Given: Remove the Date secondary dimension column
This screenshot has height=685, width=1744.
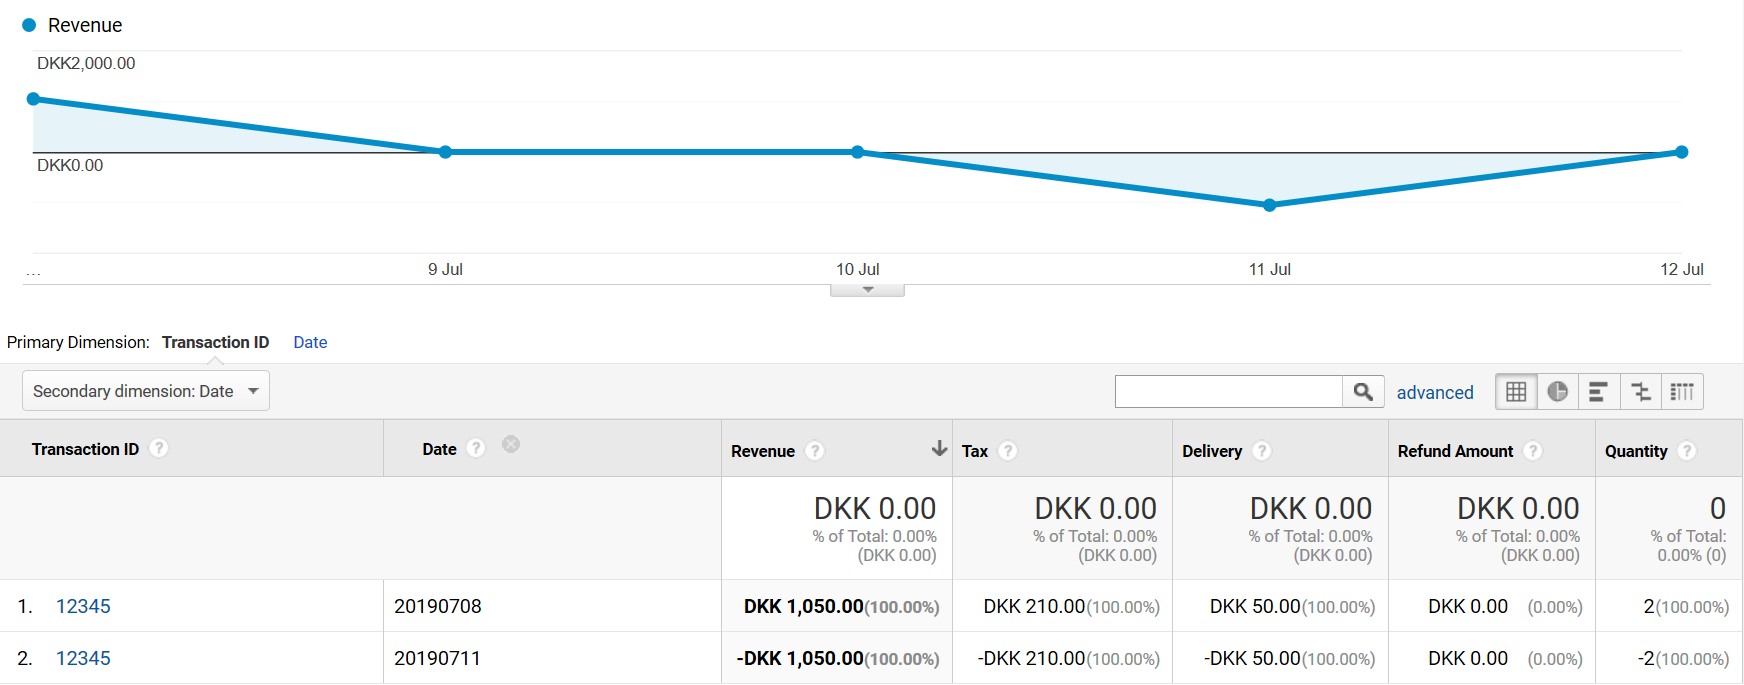Looking at the screenshot, I should (511, 444).
